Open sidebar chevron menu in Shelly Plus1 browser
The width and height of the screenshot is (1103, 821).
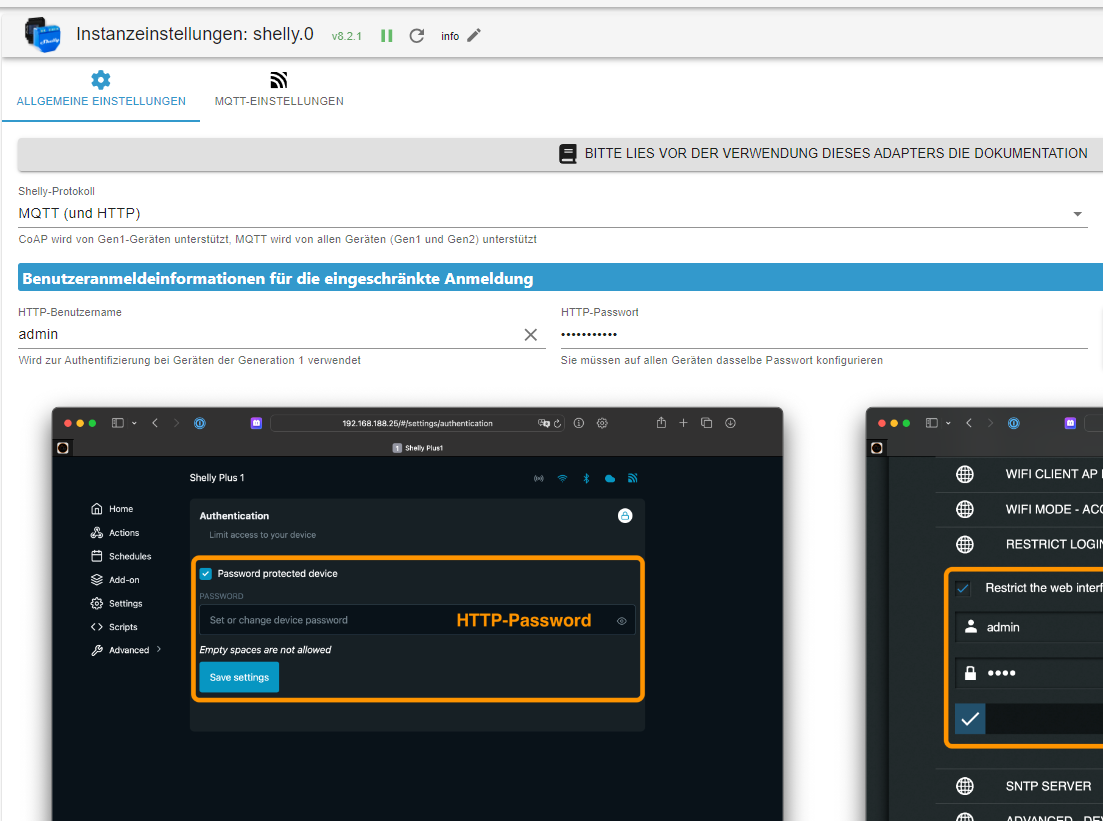point(134,424)
